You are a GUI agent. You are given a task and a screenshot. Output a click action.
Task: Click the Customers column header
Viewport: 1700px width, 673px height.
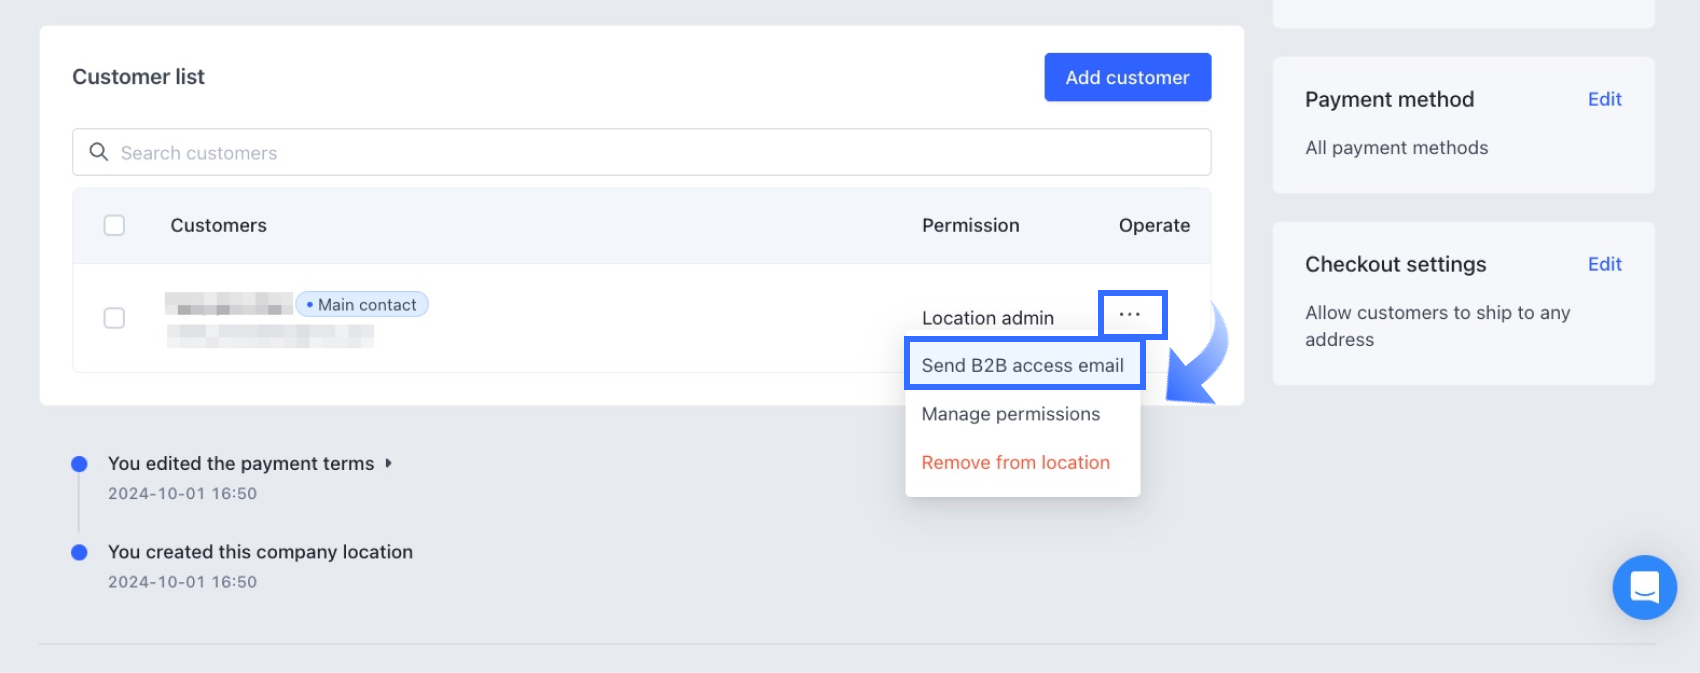point(218,226)
